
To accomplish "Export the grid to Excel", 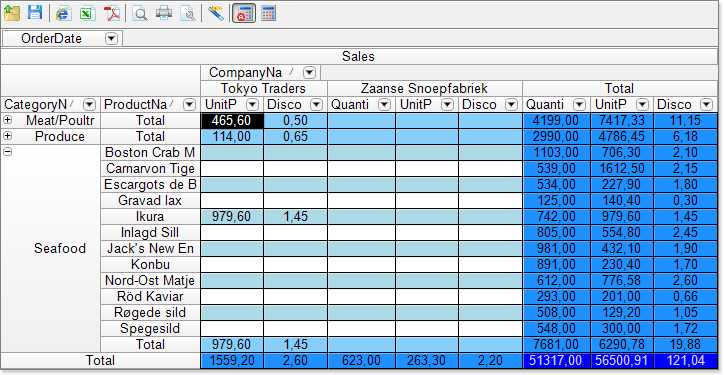I will (x=86, y=13).
